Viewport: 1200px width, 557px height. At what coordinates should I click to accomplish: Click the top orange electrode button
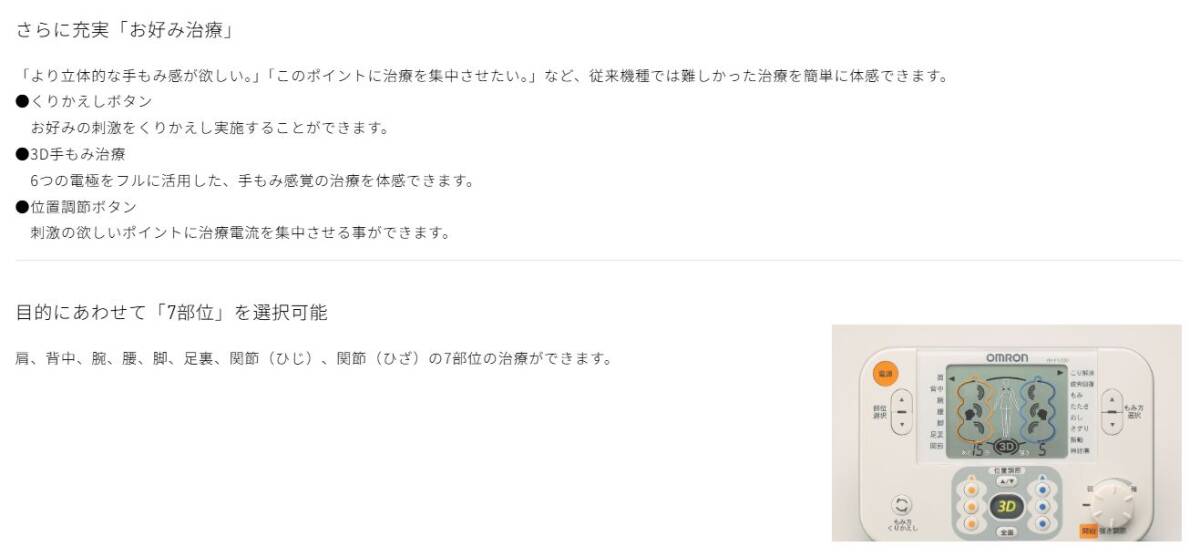[970, 490]
